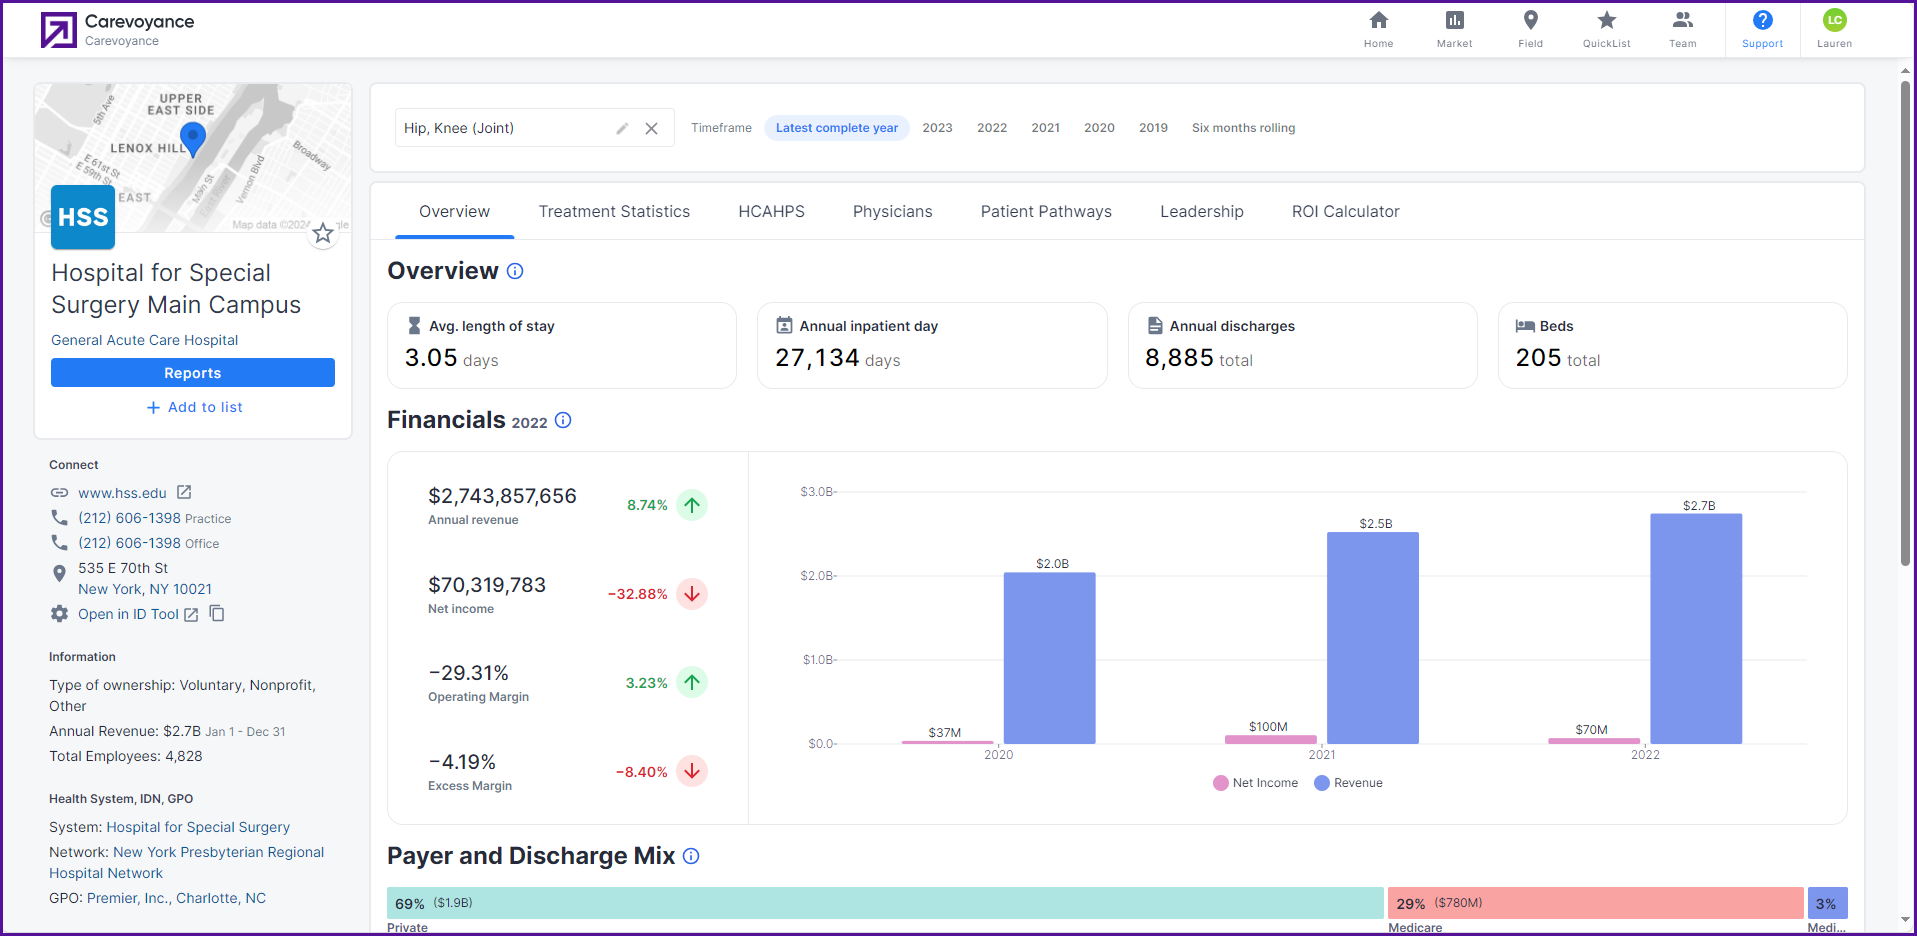Image resolution: width=1917 pixels, height=936 pixels.
Task: Click the 29% Medicare payer mix segment
Action: coord(1595,903)
